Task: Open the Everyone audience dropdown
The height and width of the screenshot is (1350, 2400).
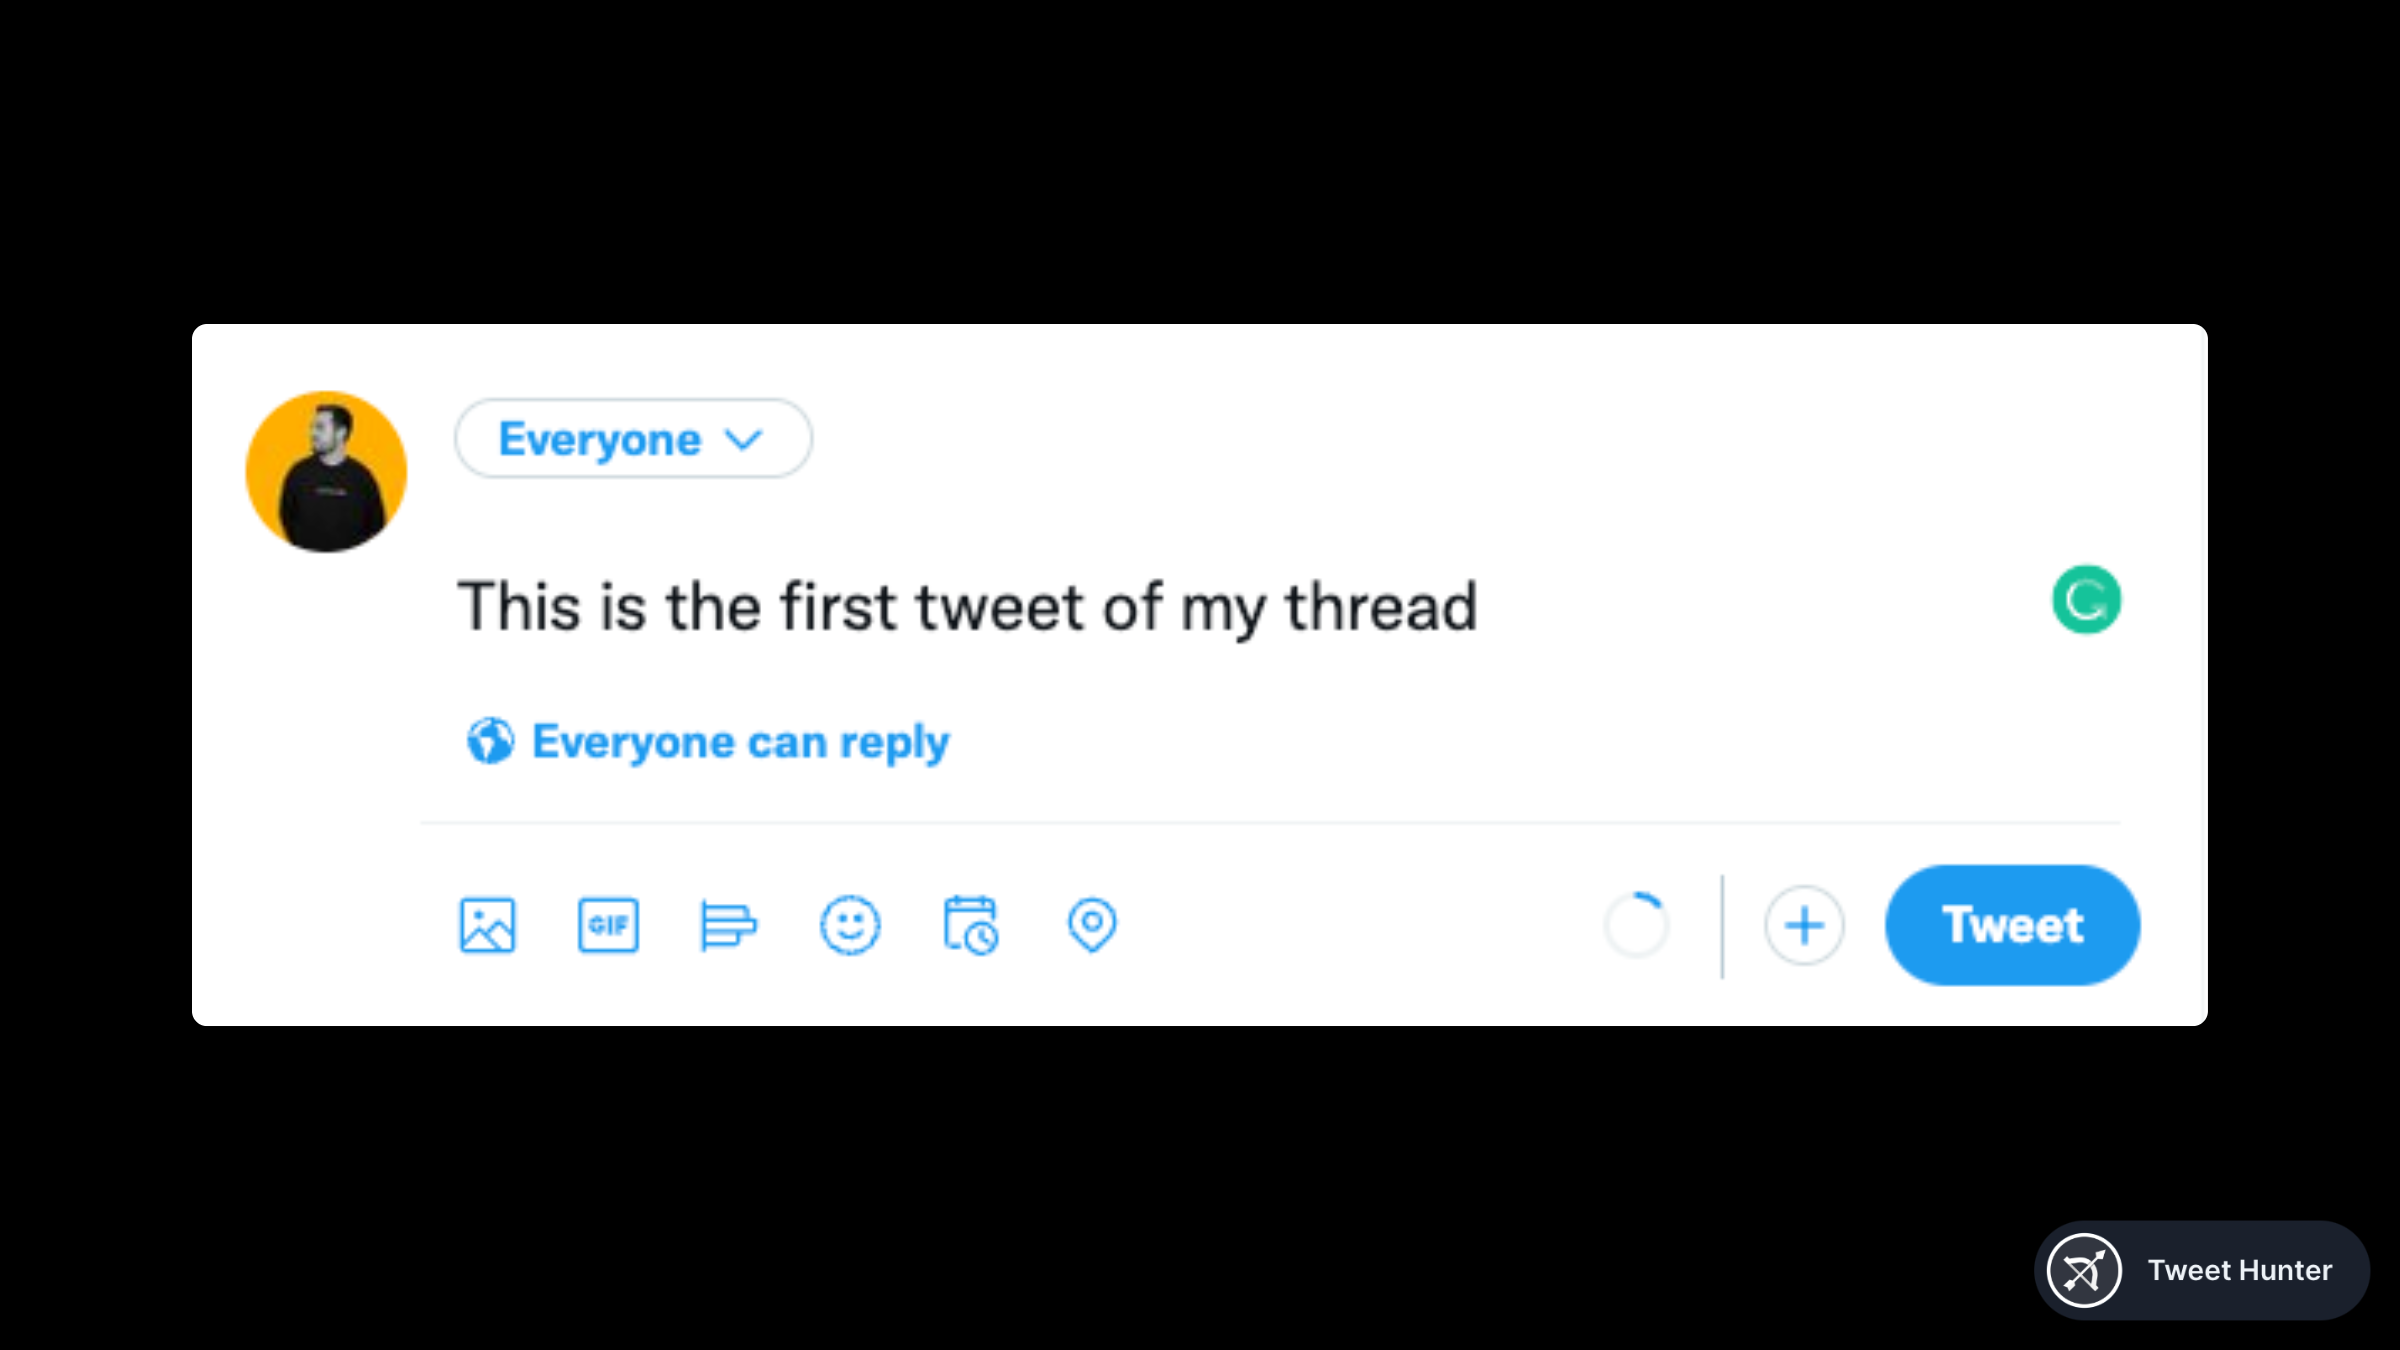Action: [x=632, y=438]
